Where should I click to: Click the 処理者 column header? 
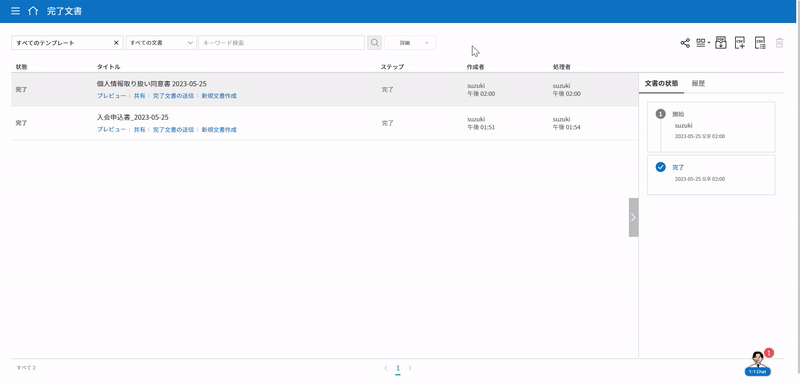(x=561, y=67)
